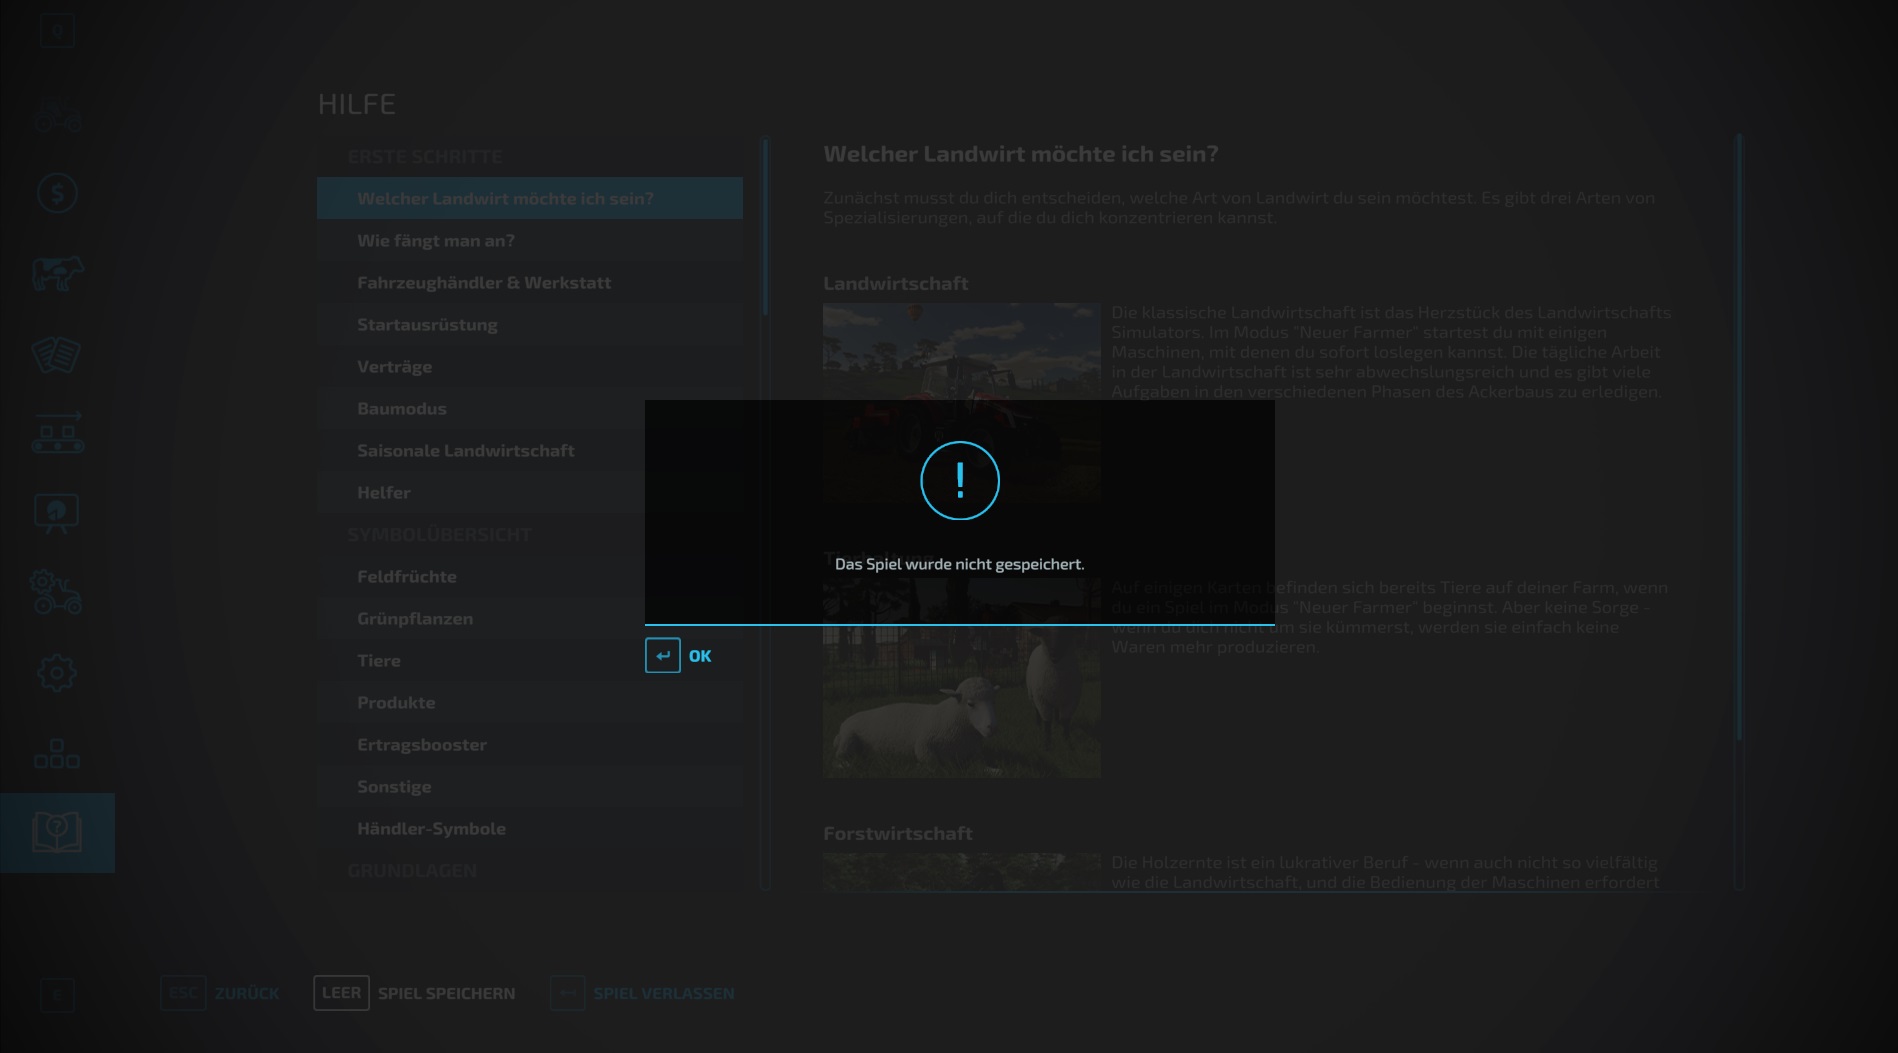Open the general settings gear icon
This screenshot has height=1053, width=1898.
57,673
